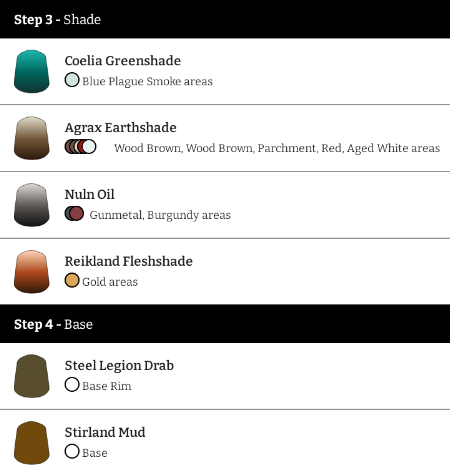Open the Step 3 - Shade header
The width and height of the screenshot is (450, 474).
225,19
